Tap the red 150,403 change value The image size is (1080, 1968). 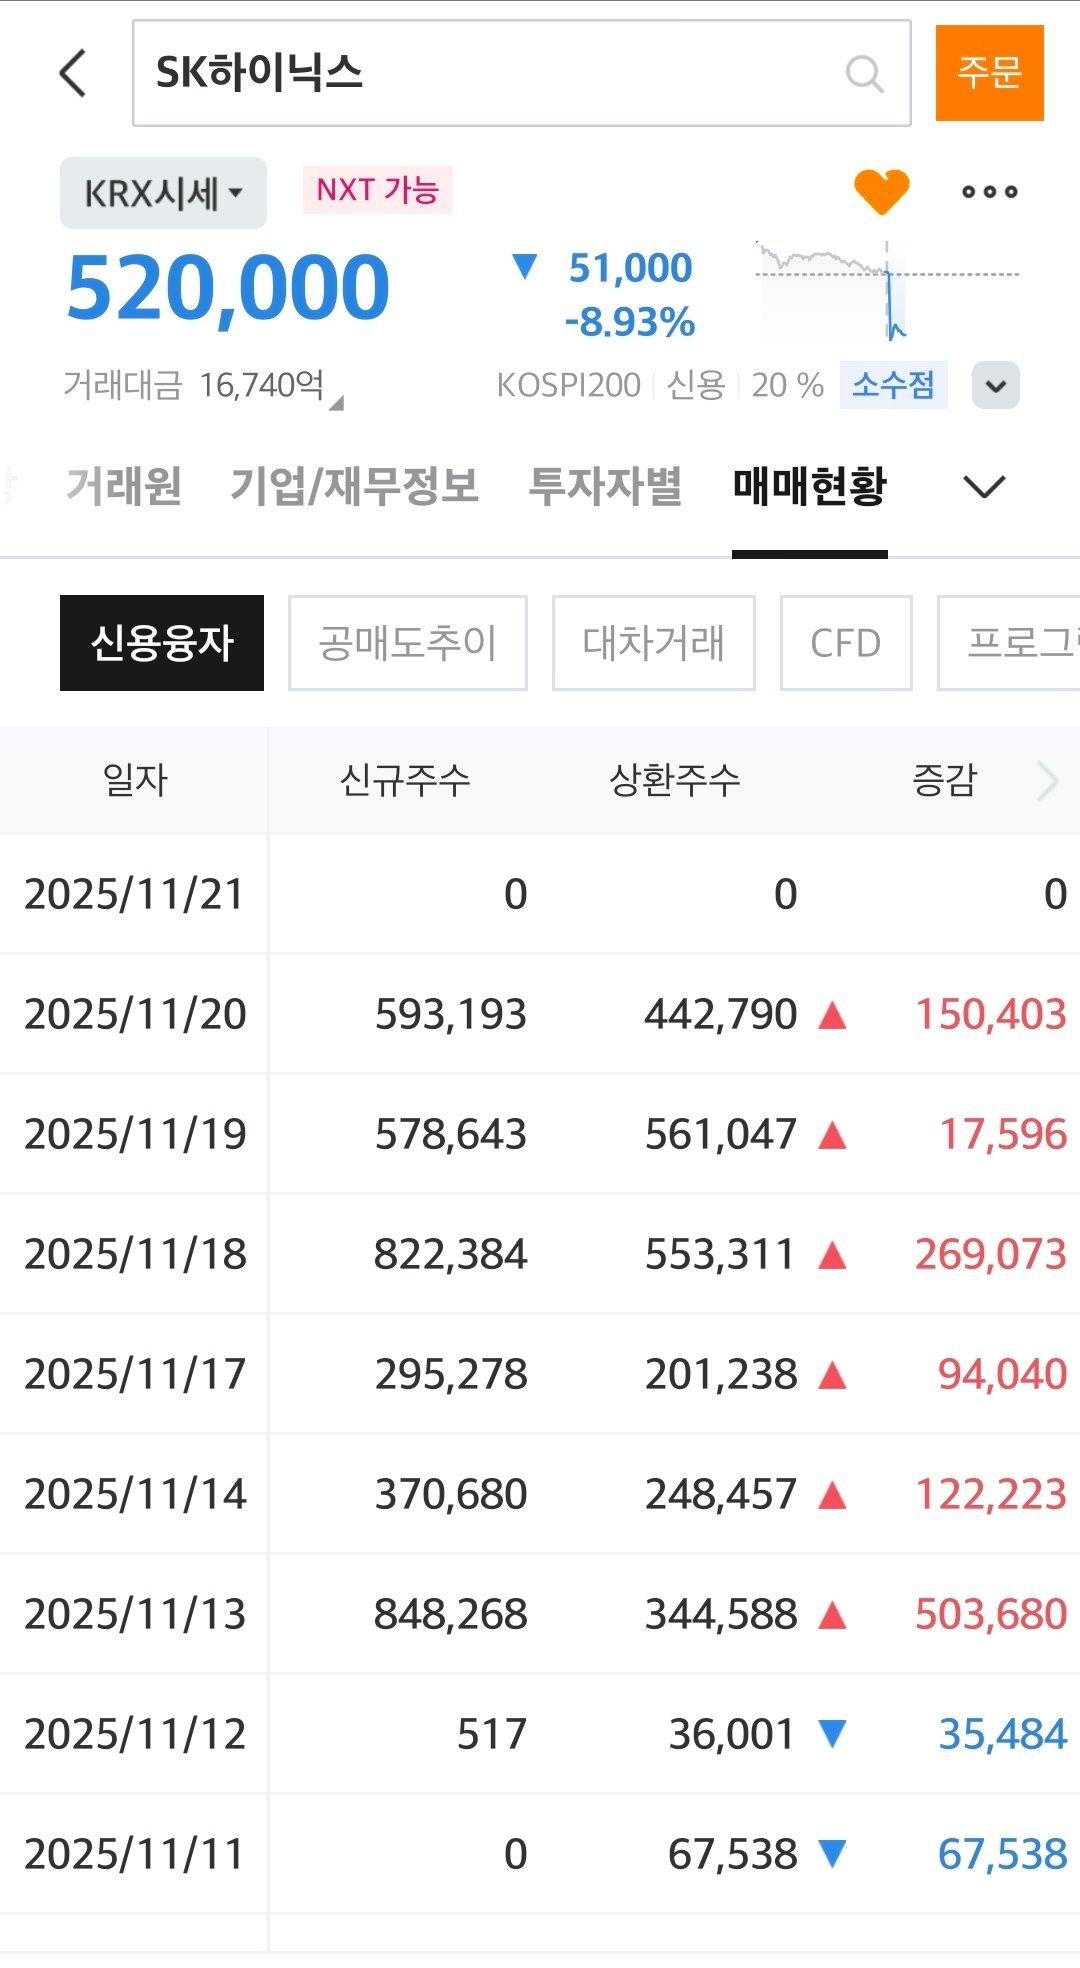tap(991, 1014)
